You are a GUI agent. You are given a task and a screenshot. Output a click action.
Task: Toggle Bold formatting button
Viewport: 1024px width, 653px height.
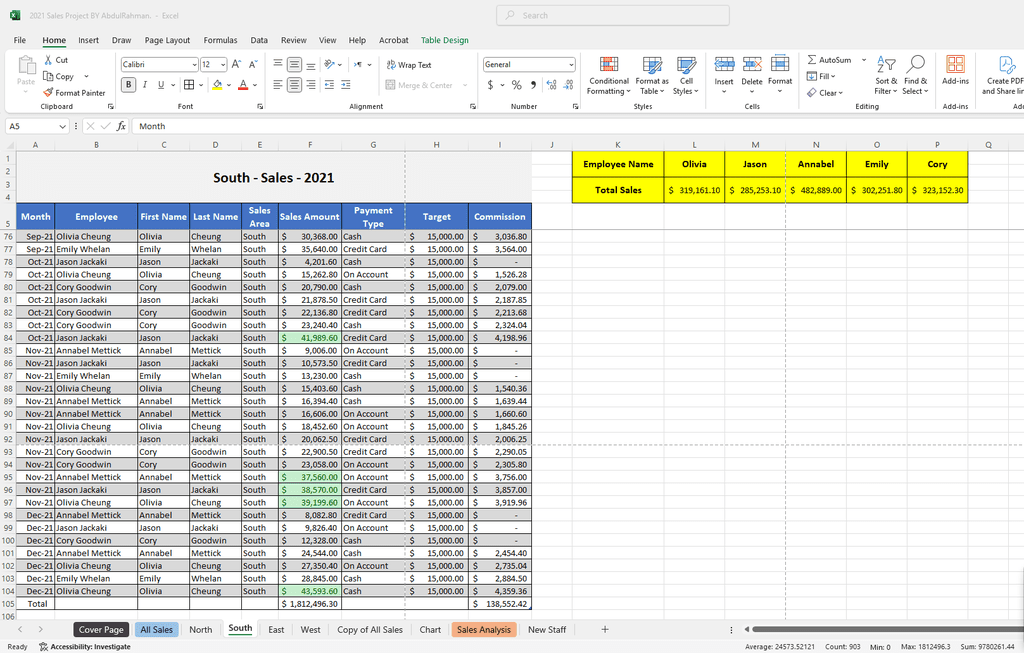point(128,85)
